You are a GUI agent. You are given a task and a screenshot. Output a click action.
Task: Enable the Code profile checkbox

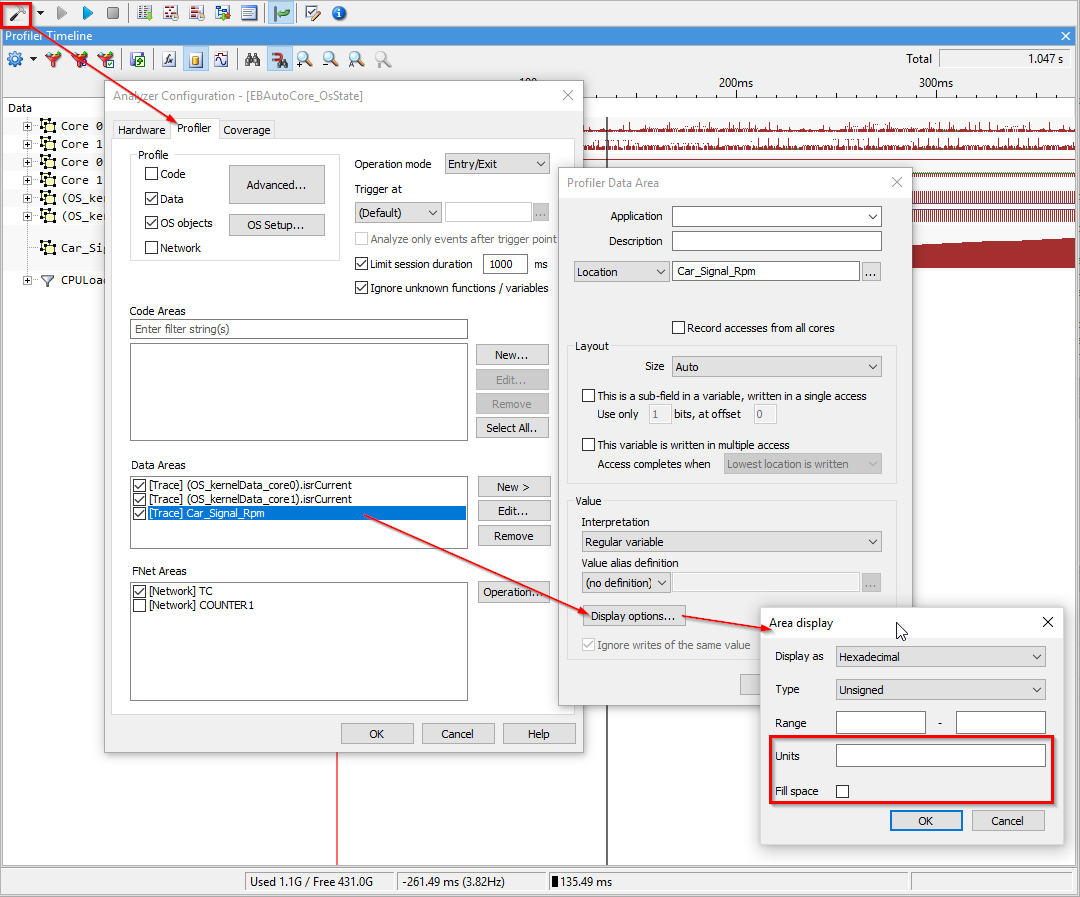click(152, 174)
